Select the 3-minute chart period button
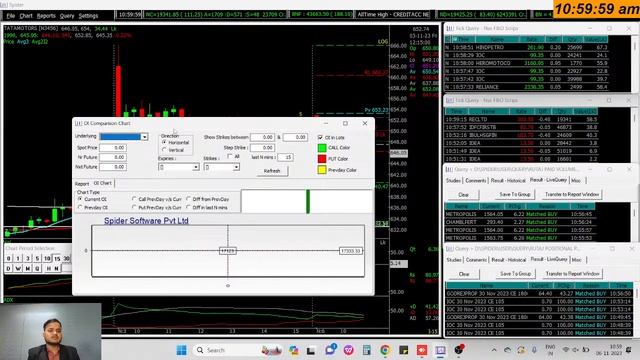Image resolution: width=640 pixels, height=360 pixels. click(28, 259)
